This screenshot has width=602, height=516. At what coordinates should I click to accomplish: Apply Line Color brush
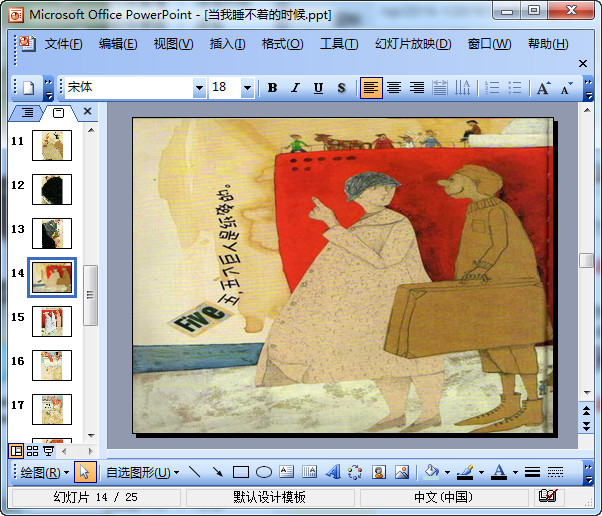click(465, 472)
